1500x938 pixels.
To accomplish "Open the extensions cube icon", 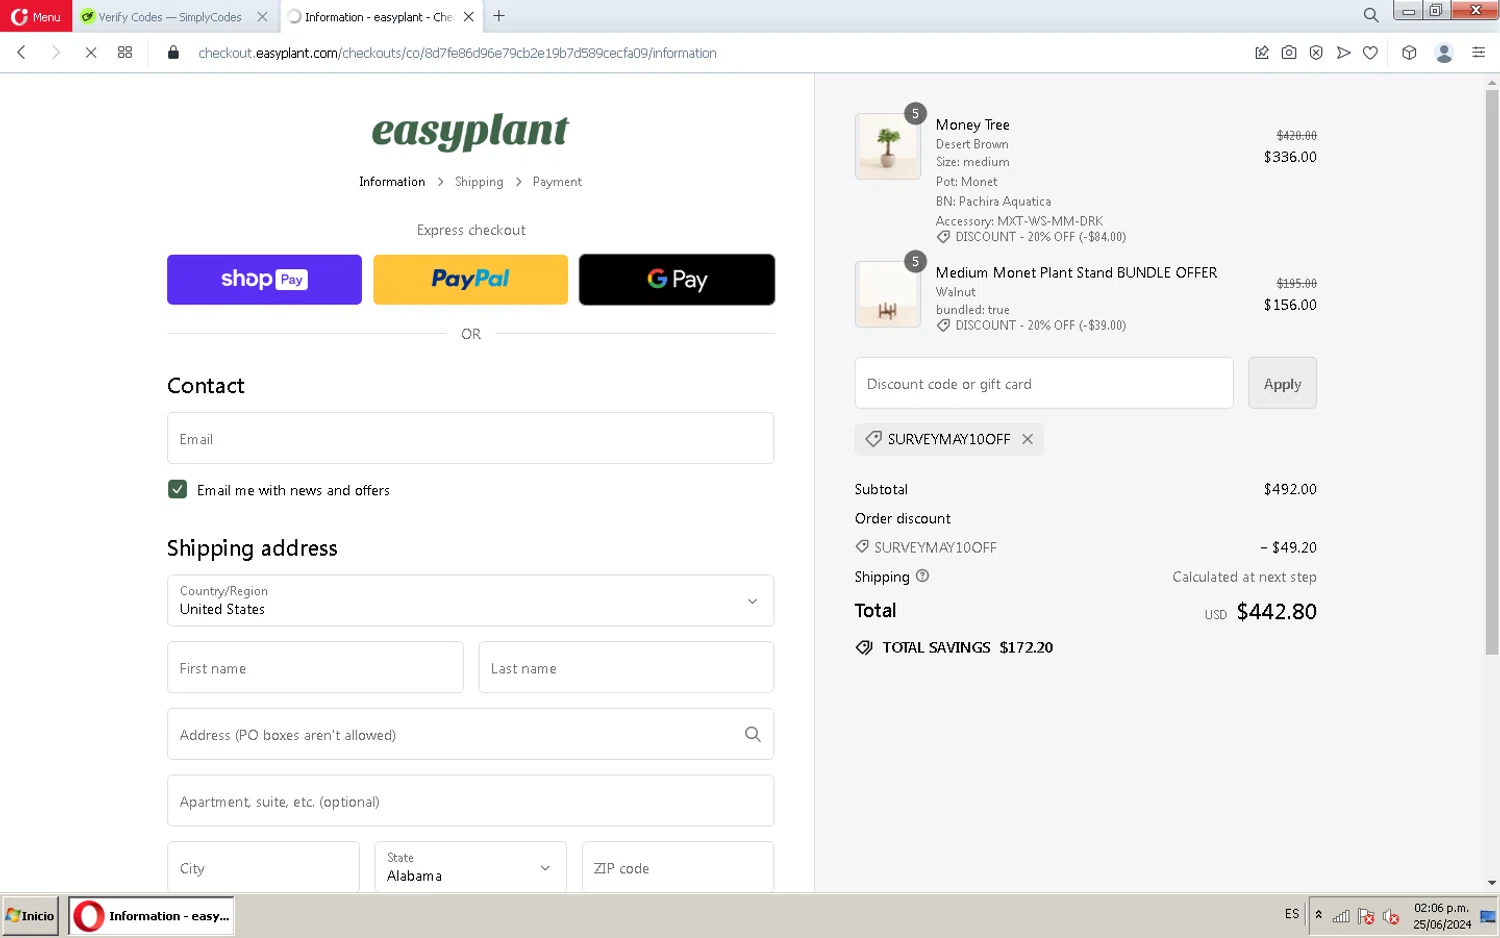I will 1409,53.
